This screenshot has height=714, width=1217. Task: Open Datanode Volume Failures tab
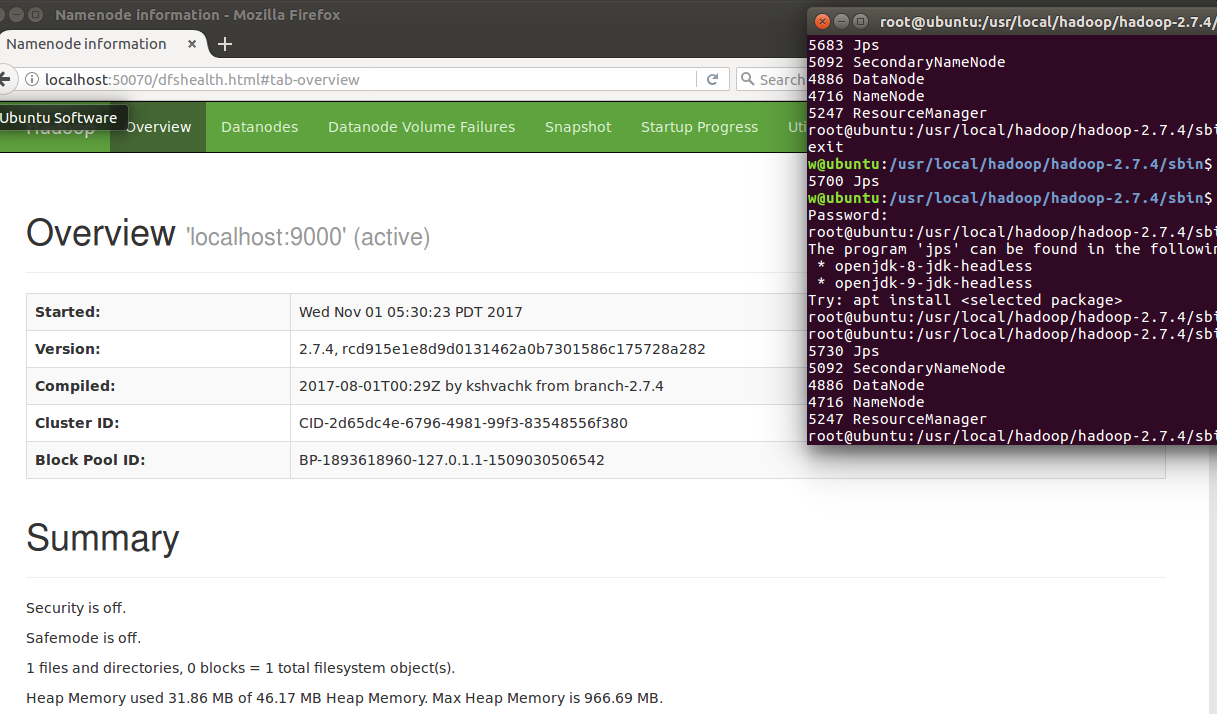point(422,127)
